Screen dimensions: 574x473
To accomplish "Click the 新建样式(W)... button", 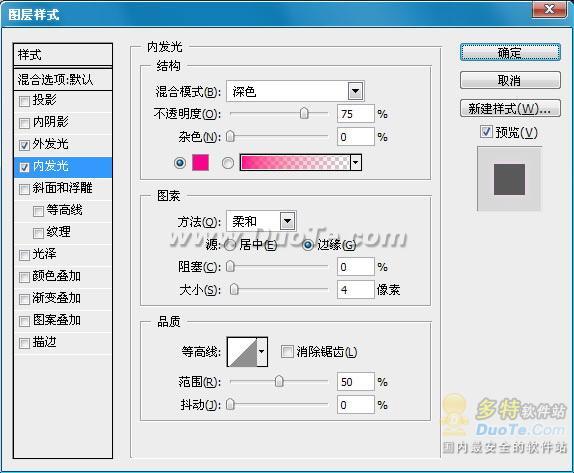I will pos(510,108).
